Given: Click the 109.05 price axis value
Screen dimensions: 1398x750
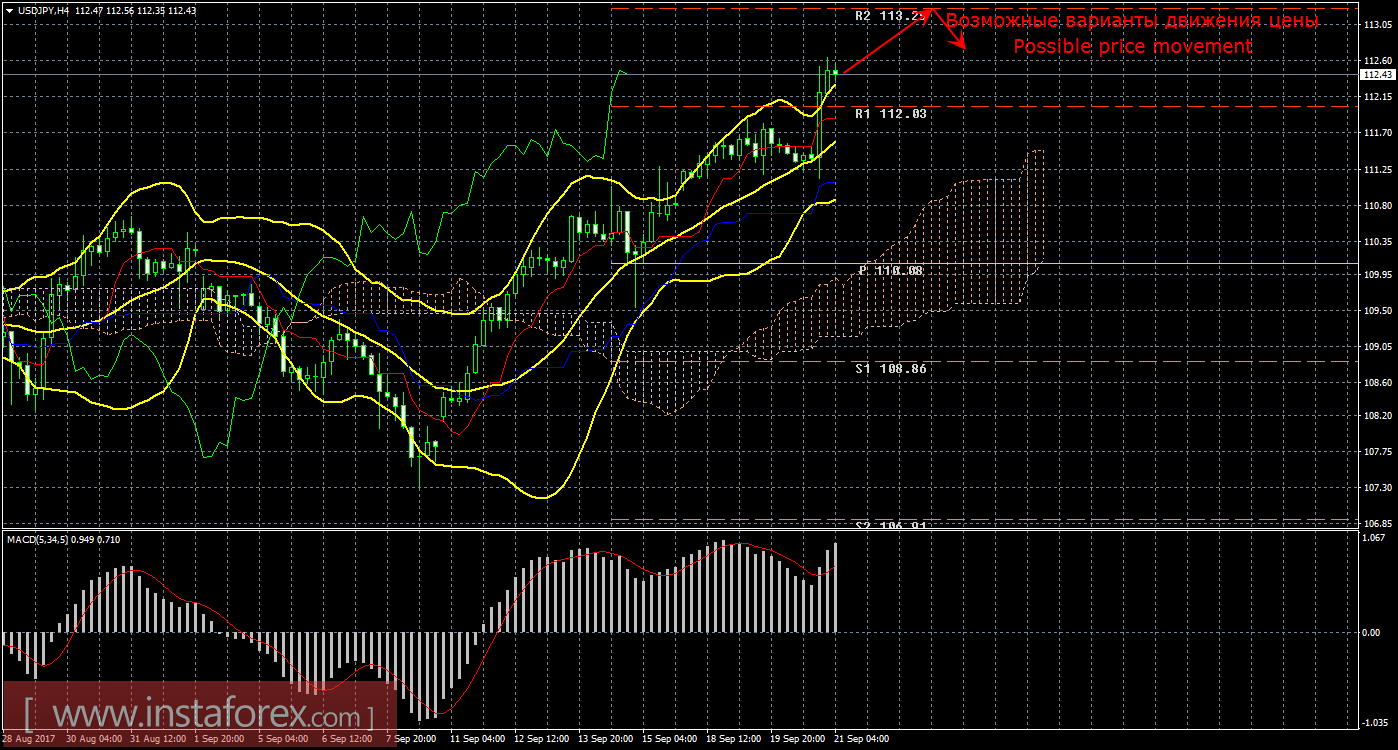Looking at the screenshot, I should click(x=1377, y=346).
